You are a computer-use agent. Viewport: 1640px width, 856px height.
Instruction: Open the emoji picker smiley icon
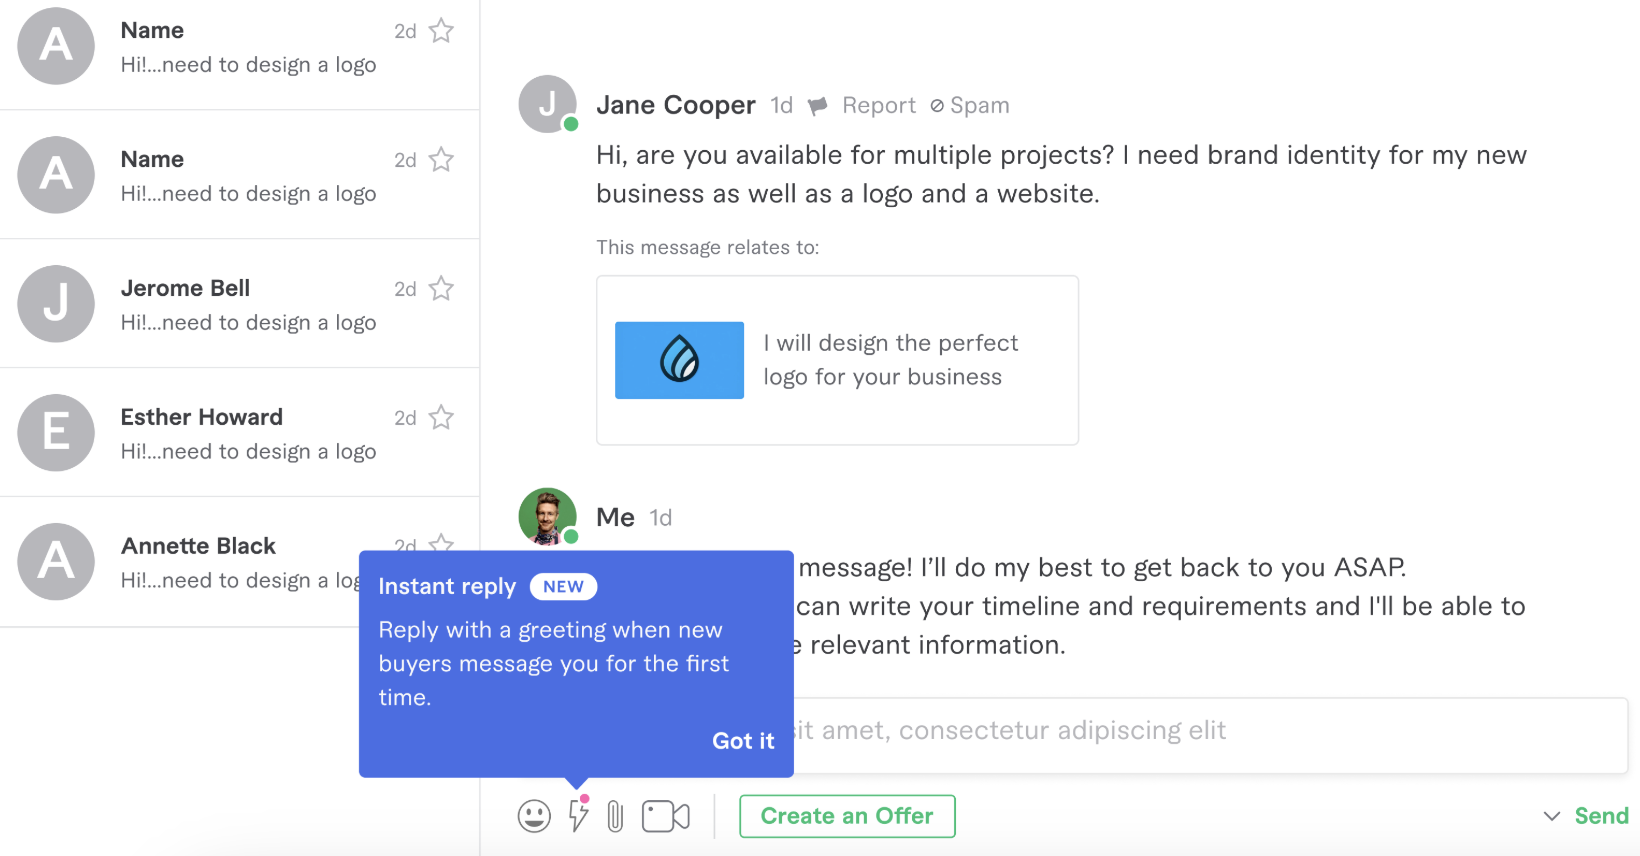tap(534, 816)
